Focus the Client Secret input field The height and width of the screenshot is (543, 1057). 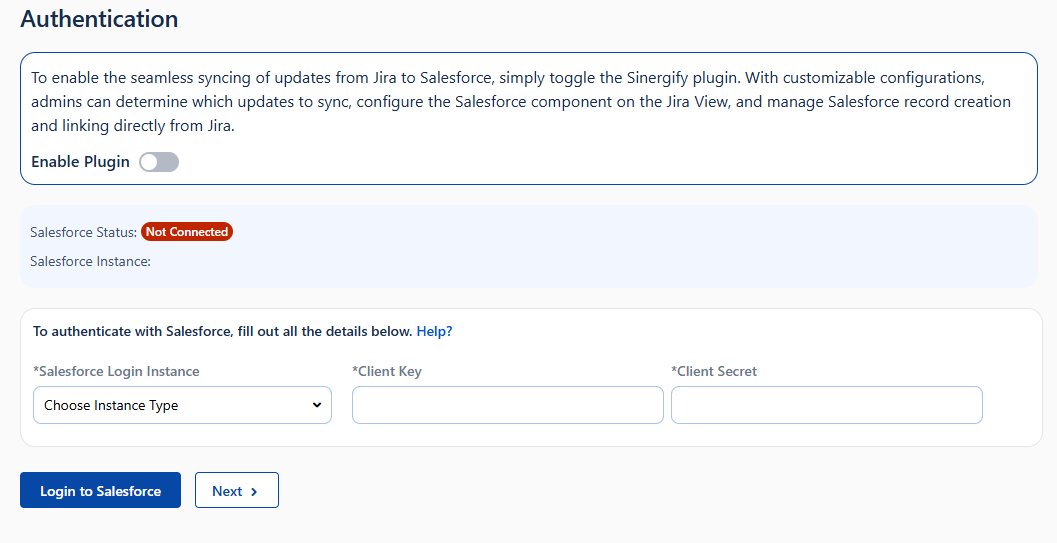[x=826, y=405]
